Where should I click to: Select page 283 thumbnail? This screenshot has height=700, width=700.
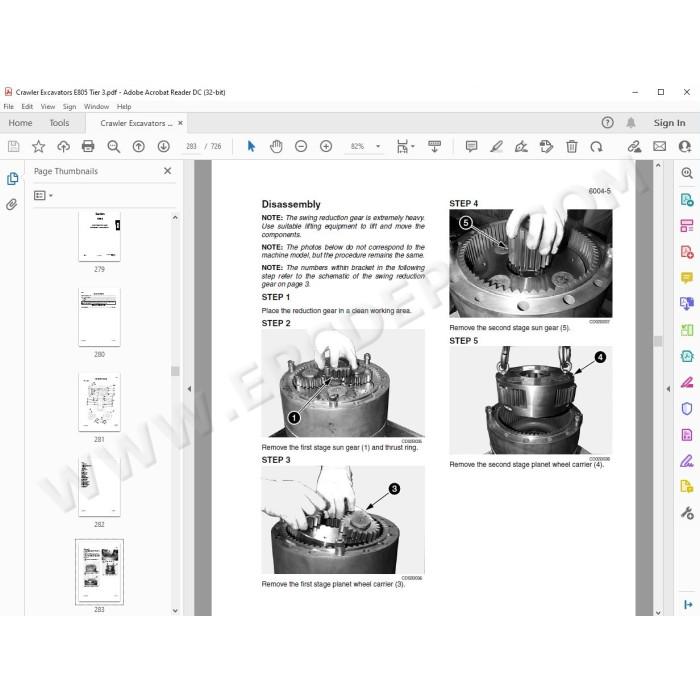point(100,572)
